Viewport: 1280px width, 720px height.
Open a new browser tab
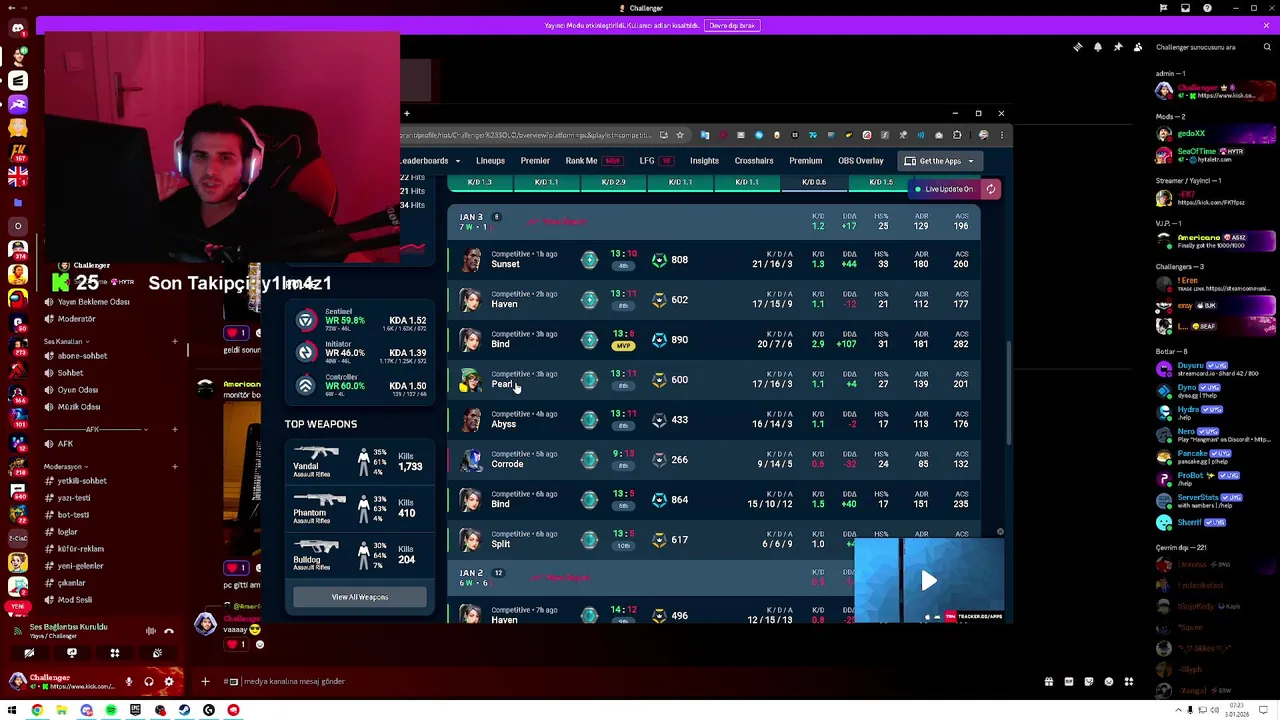point(407,113)
